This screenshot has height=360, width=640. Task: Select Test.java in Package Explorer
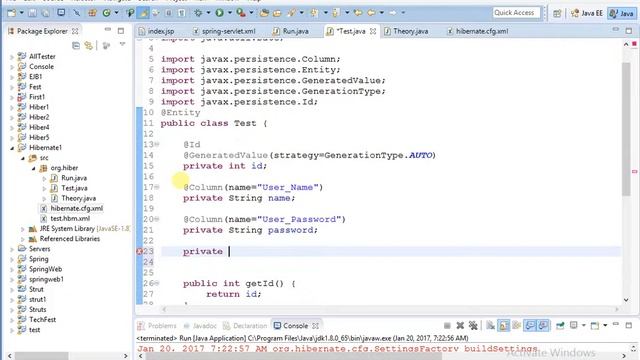74,188
